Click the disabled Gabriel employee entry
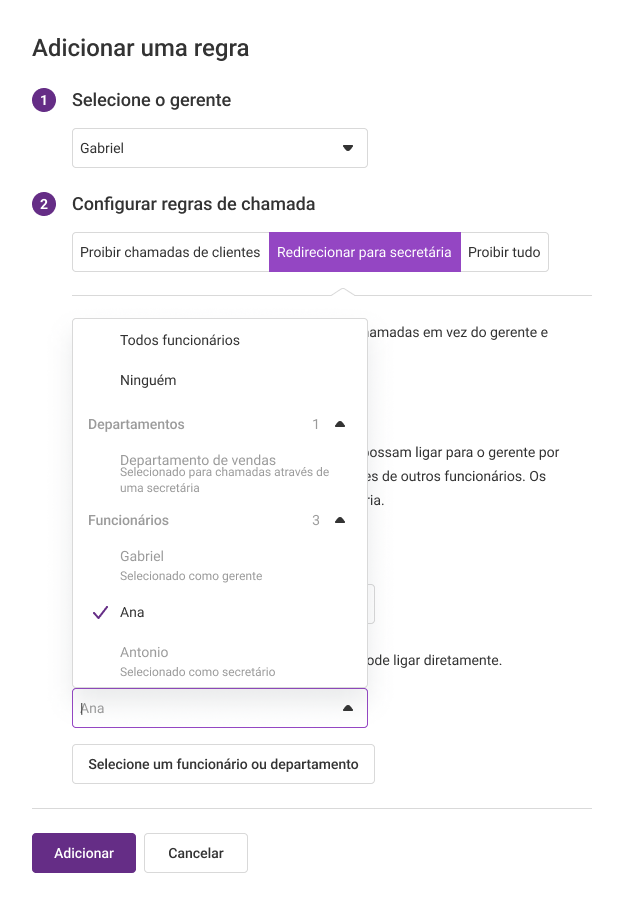The width and height of the screenshot is (624, 905). coord(220,565)
